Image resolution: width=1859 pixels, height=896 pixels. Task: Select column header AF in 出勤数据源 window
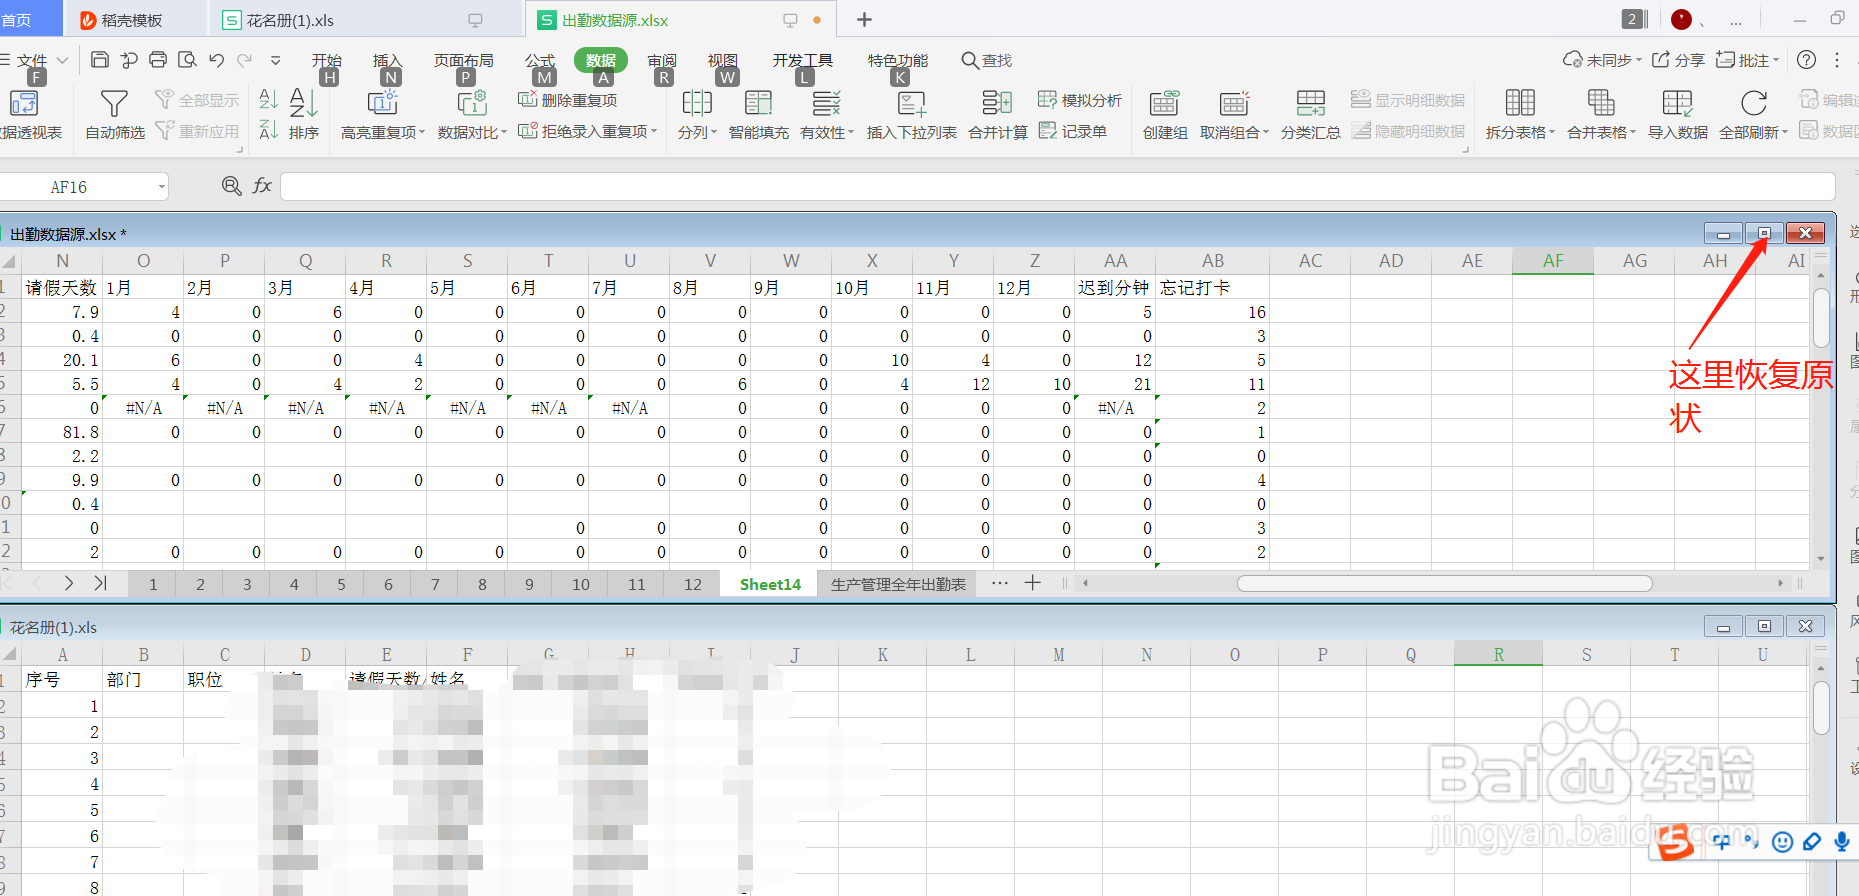pyautogui.click(x=1553, y=261)
